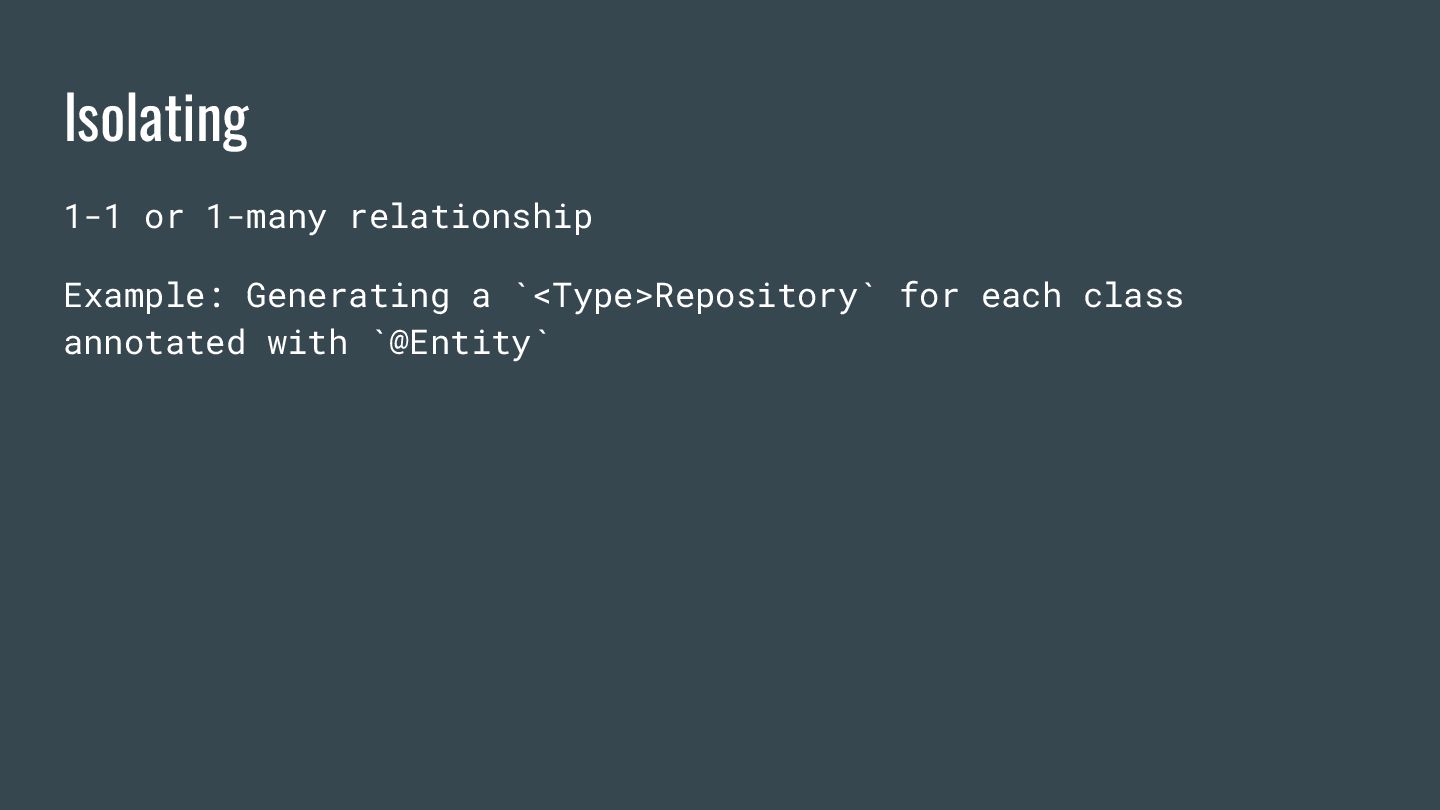Screen dimensions: 1440x810
Task: Click the word 'annotated' in the last line
Action: click(154, 343)
